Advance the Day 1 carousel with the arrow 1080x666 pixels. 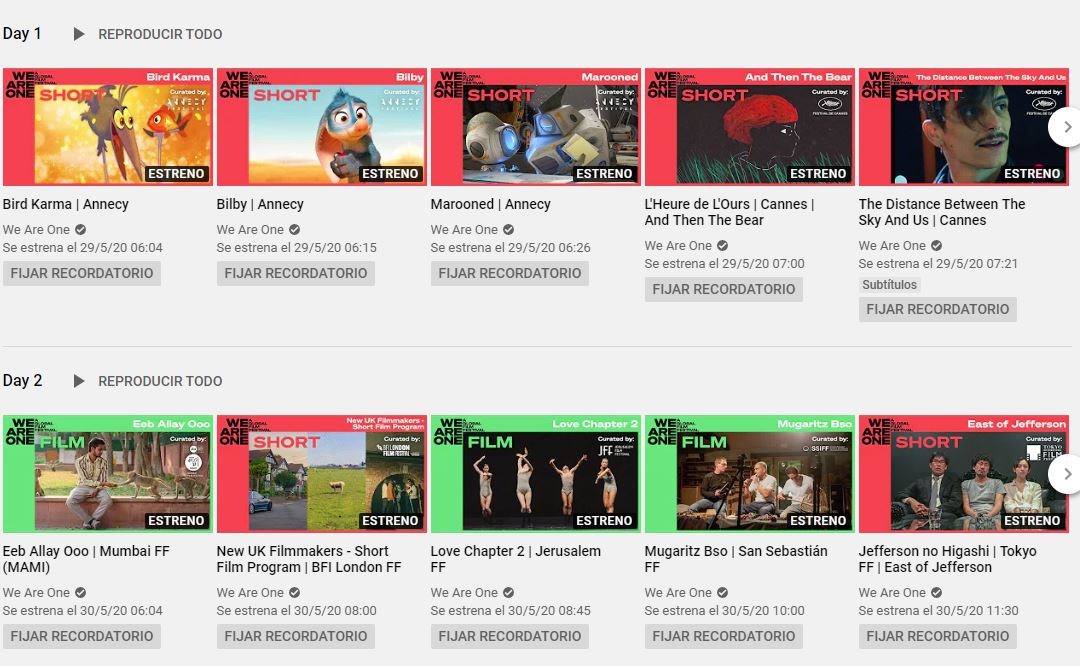1066,127
